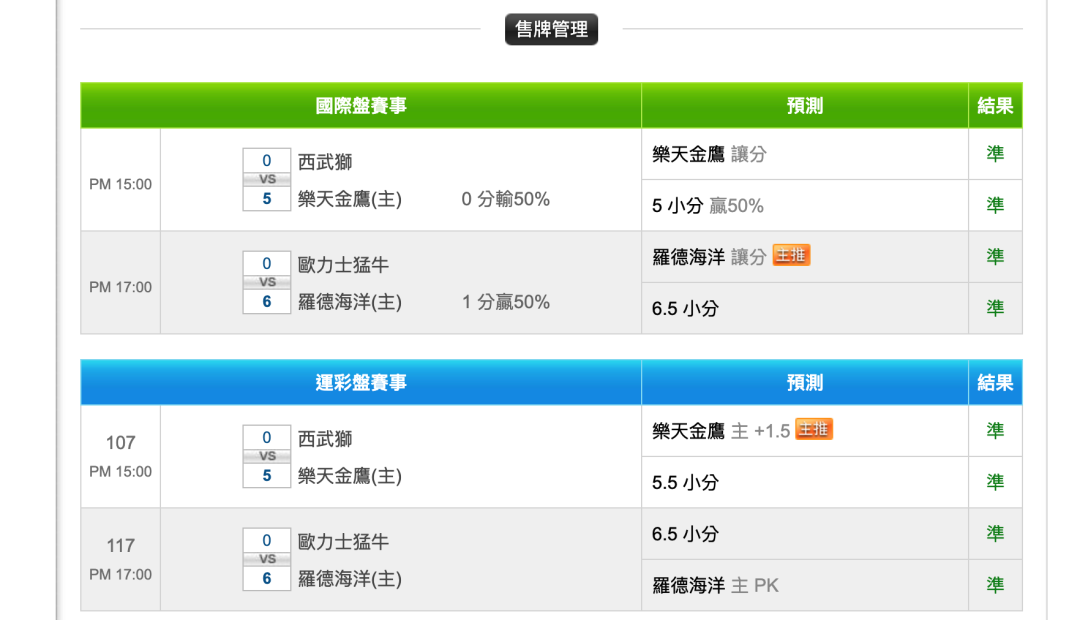The width and height of the screenshot is (1080, 620).
Task: Select the 主推 badge beside 羅德海洋 讓分
Action: [791, 256]
